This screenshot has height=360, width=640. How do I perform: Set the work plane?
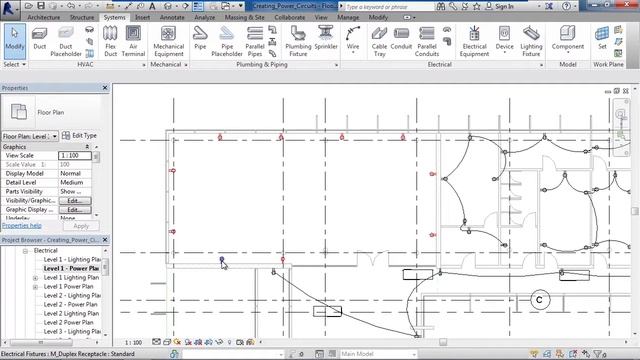click(x=602, y=39)
